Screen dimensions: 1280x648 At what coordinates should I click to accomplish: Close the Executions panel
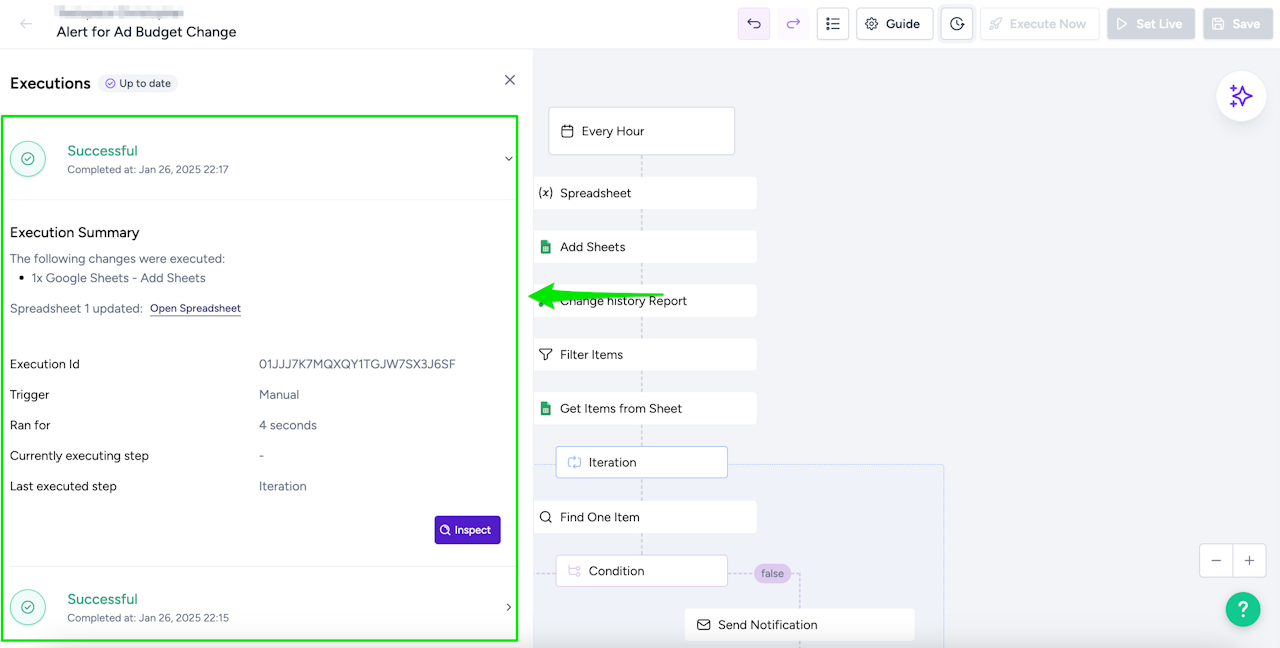tap(510, 80)
